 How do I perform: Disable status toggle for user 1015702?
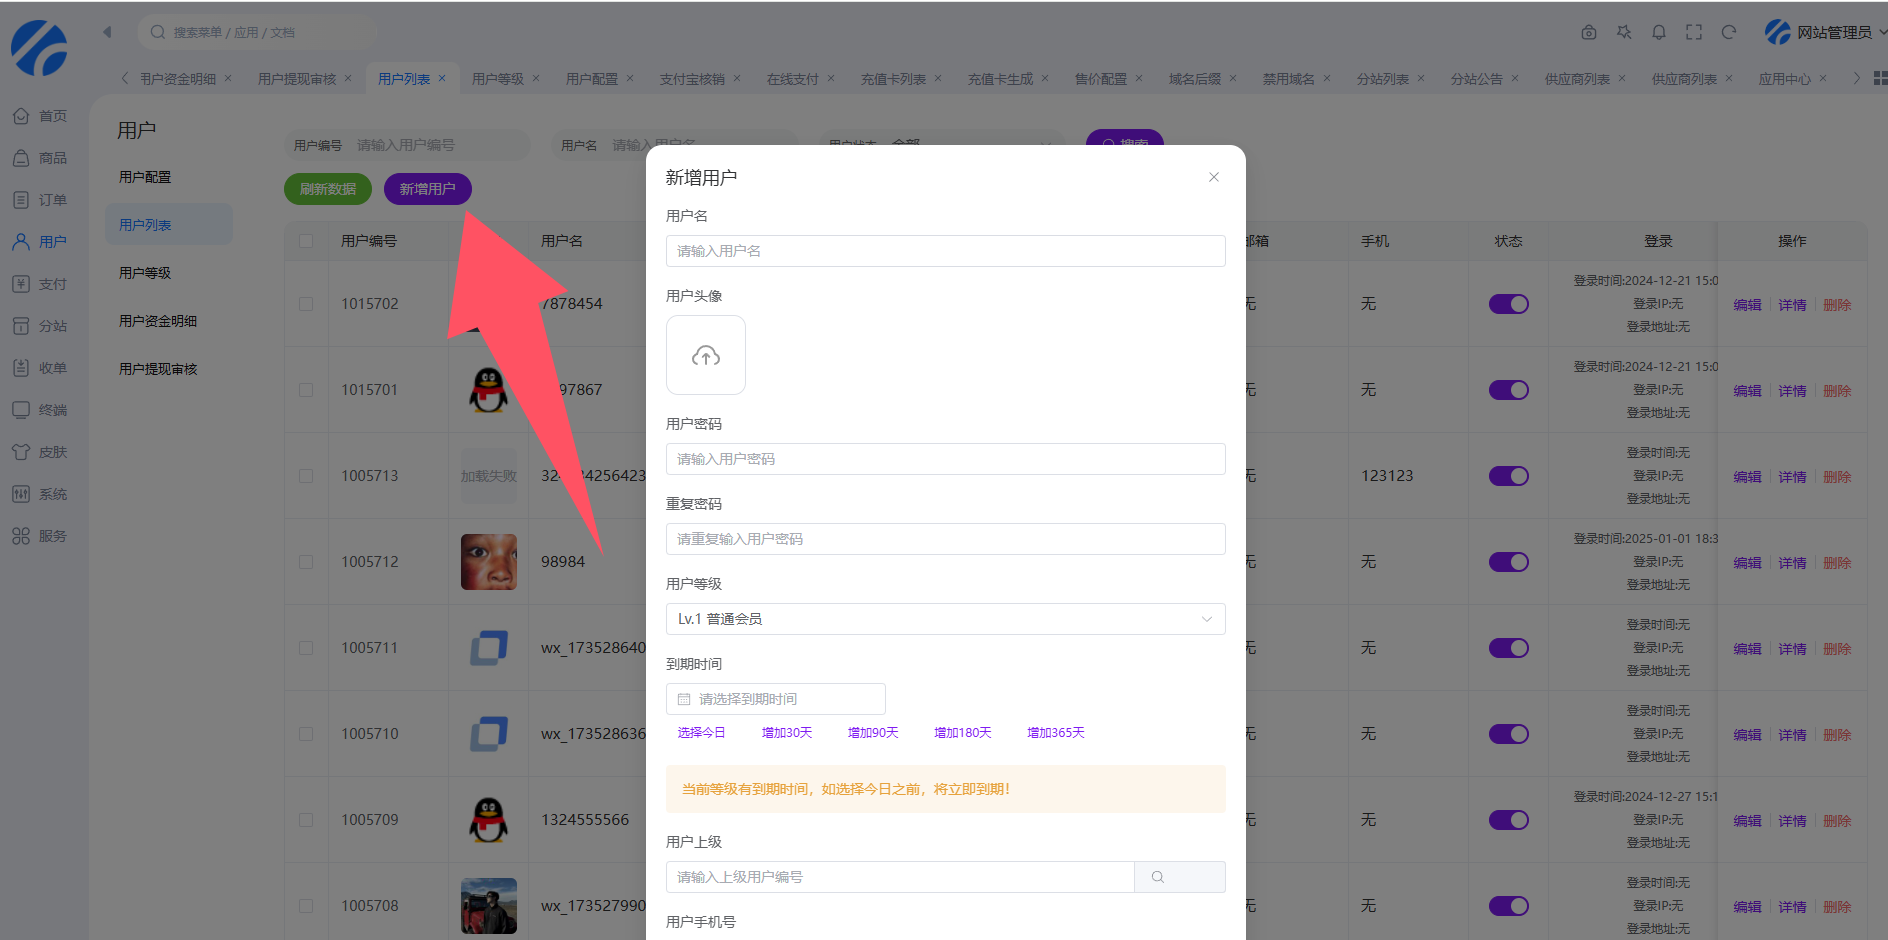click(1508, 303)
